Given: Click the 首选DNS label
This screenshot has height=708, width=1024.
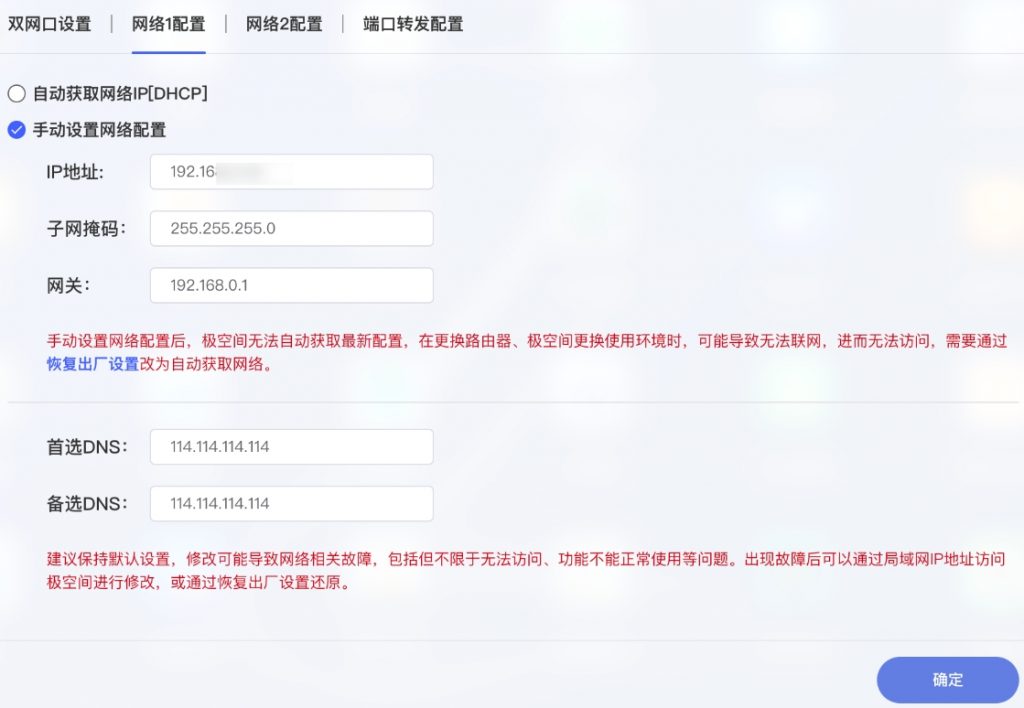Looking at the screenshot, I should click(x=88, y=446).
